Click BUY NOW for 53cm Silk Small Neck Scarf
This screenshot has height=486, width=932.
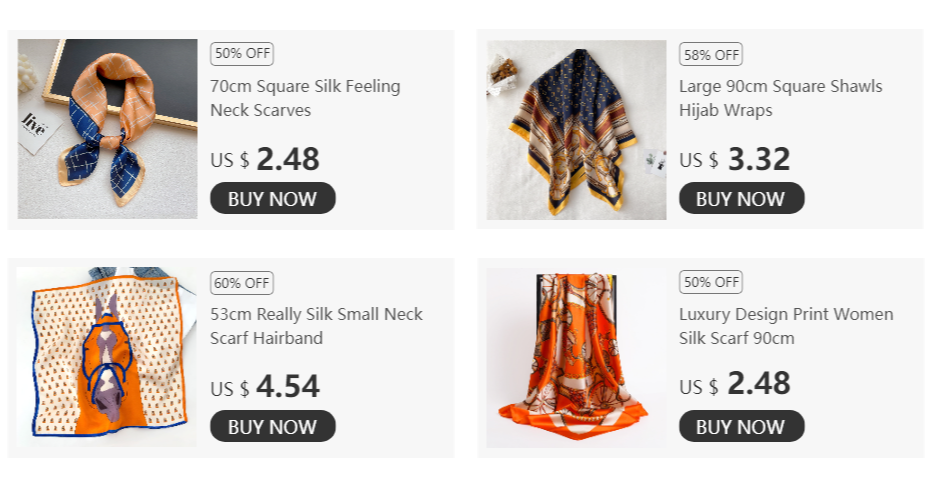coord(273,426)
